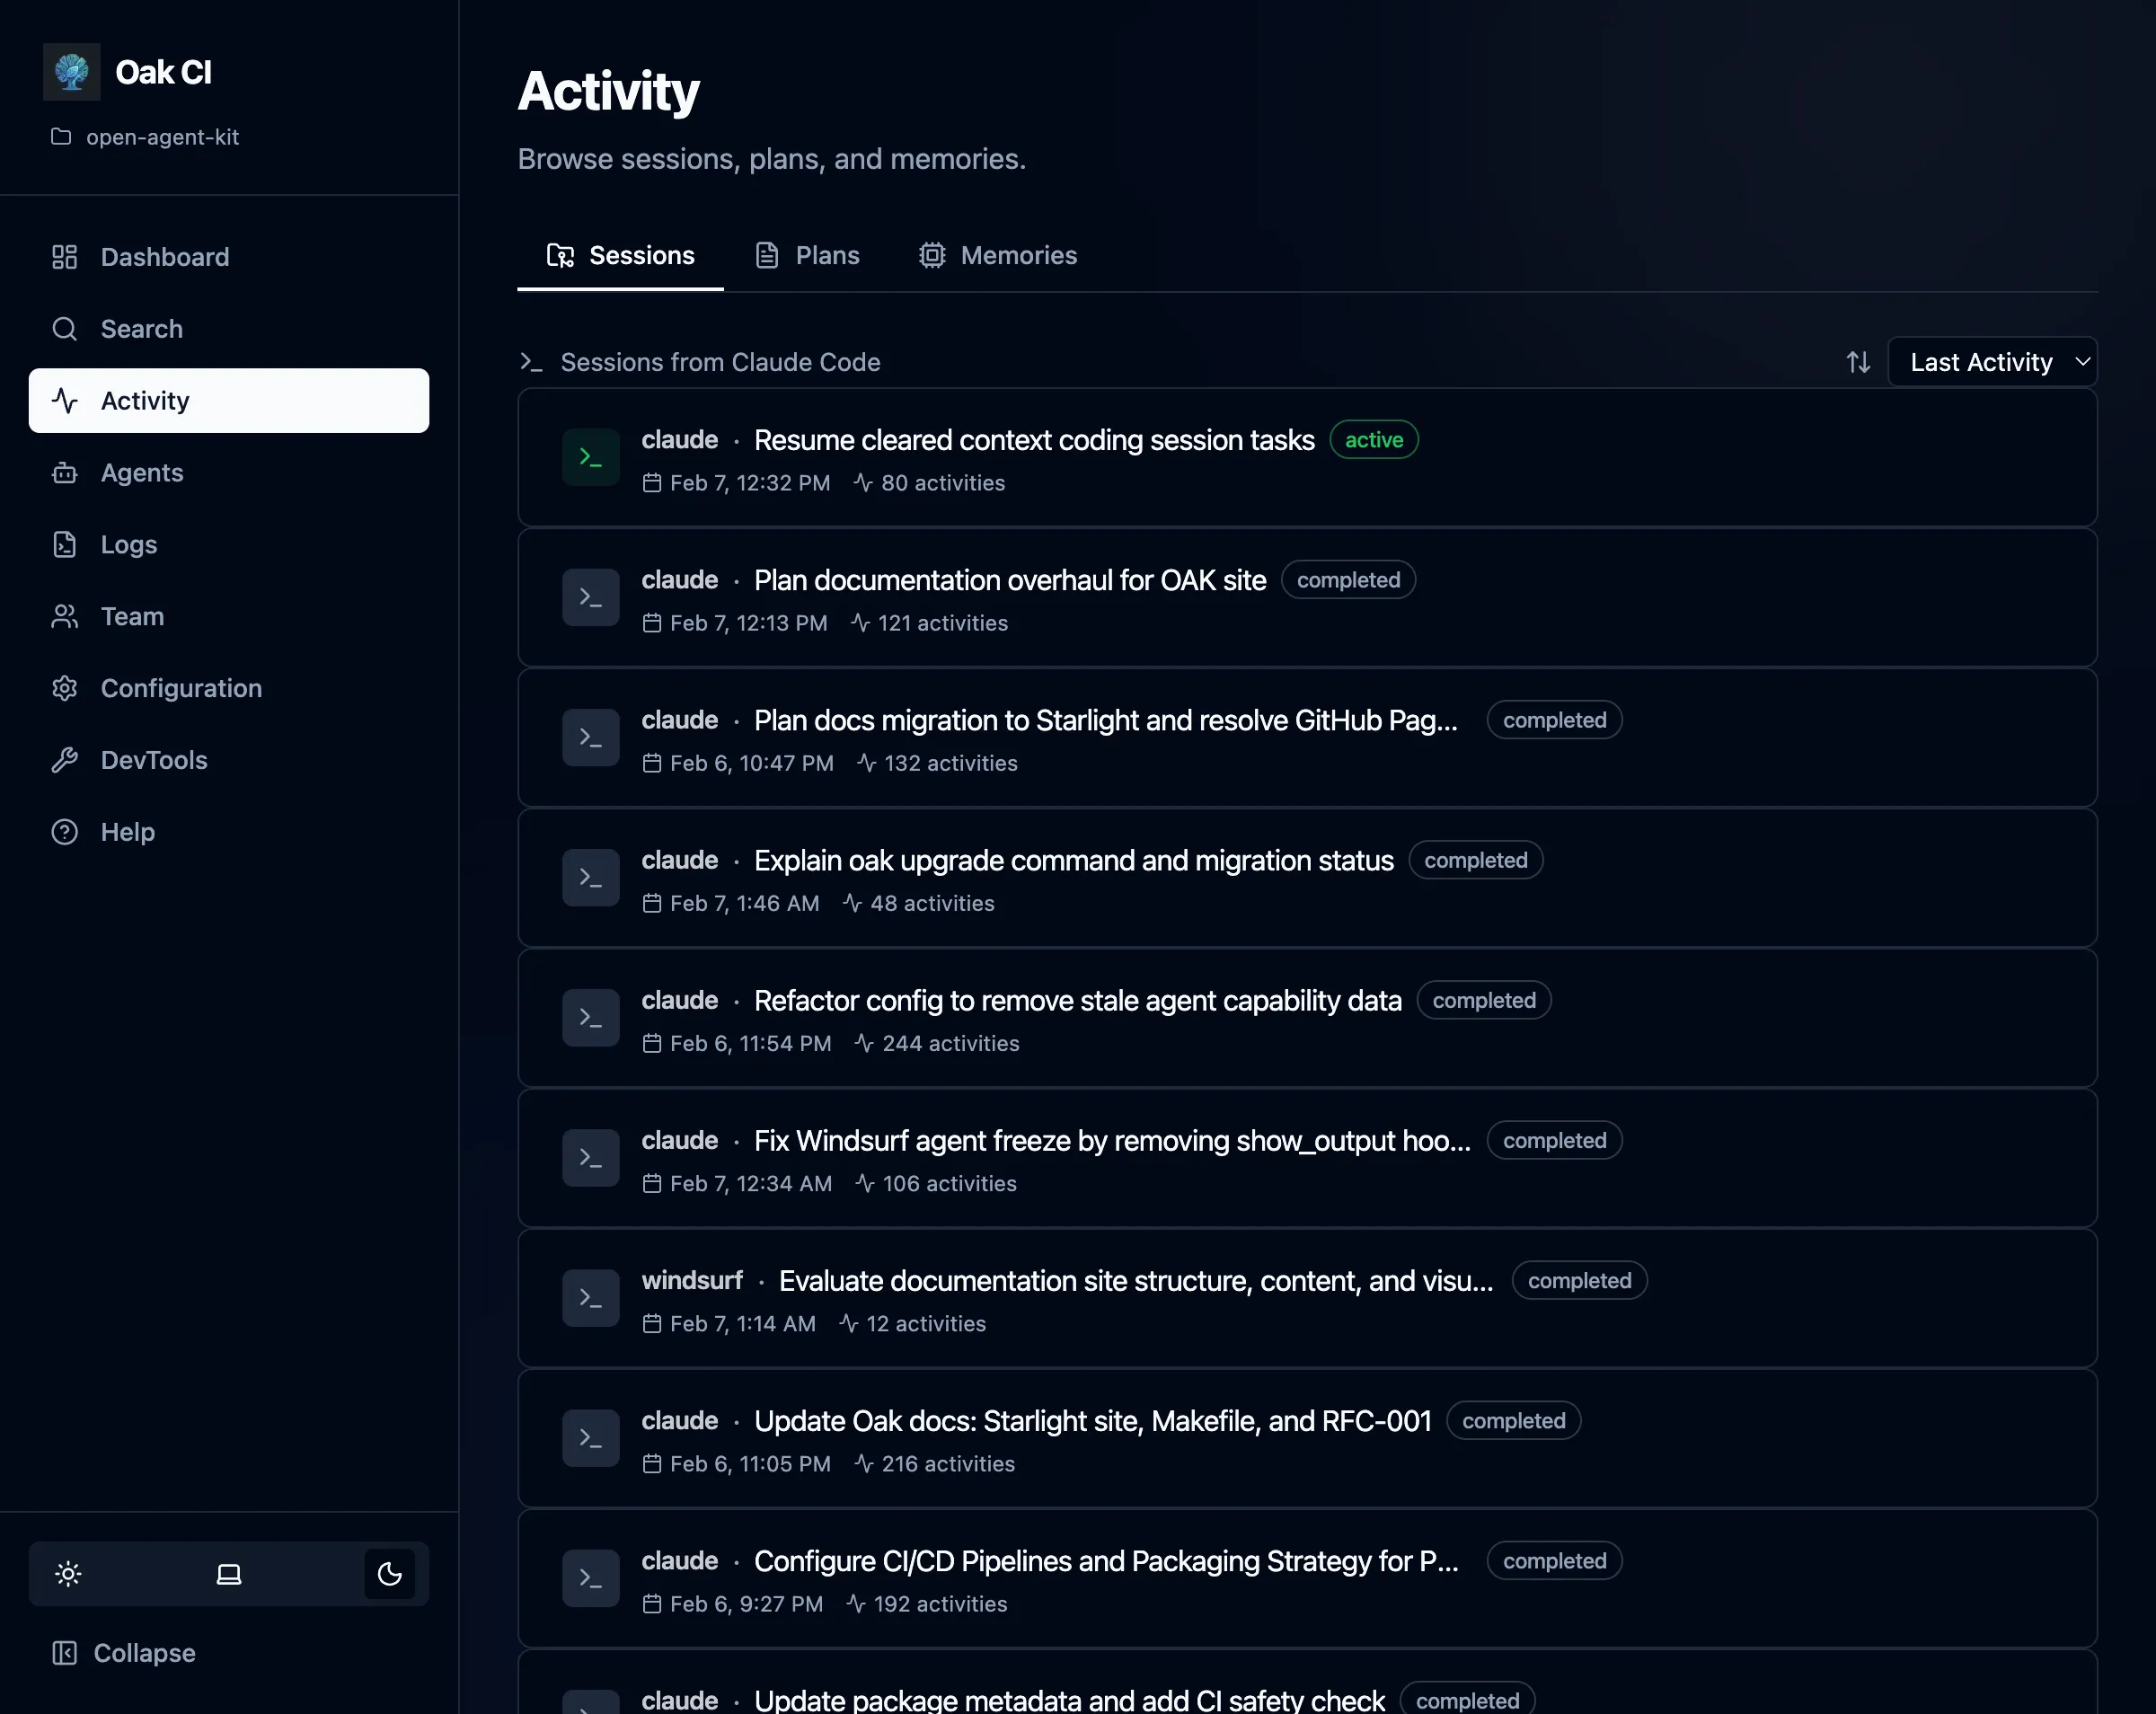Image resolution: width=2156 pixels, height=1714 pixels.
Task: Click the sort direction arrows icon
Action: pos(1858,361)
